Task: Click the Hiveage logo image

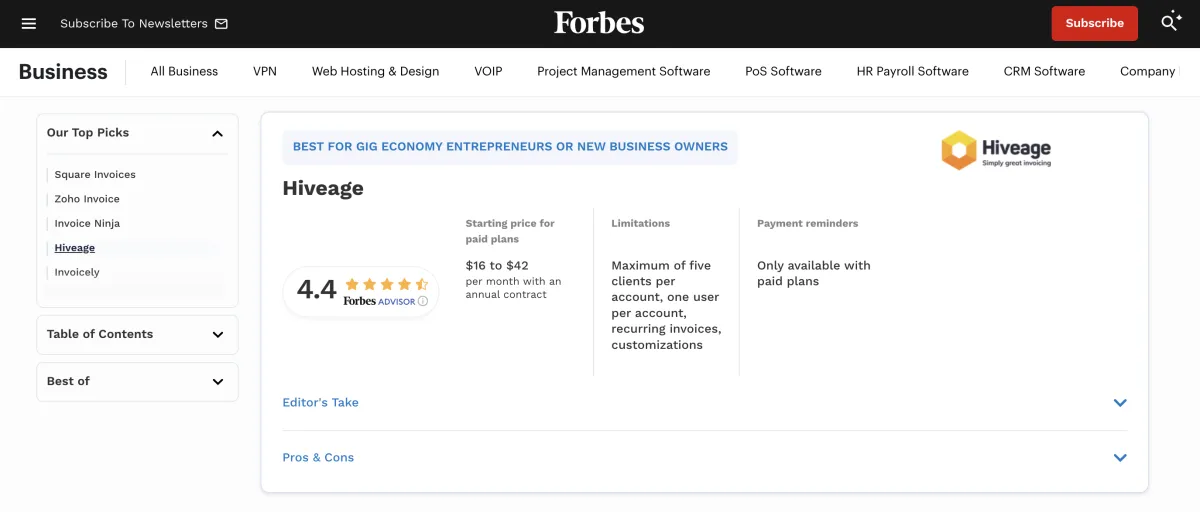Action: click(996, 150)
